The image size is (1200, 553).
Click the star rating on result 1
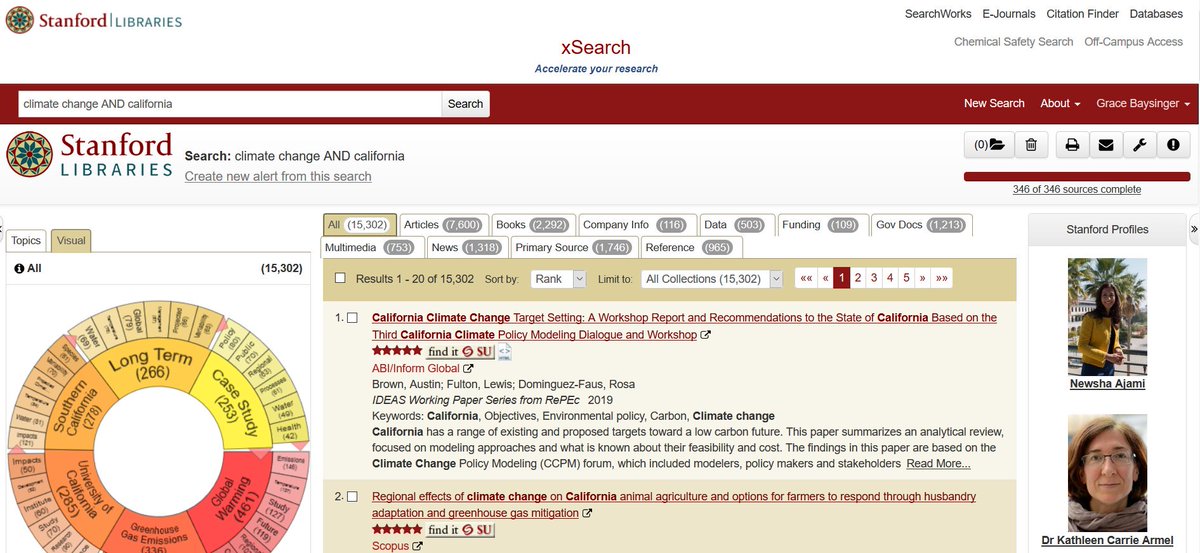[x=396, y=351]
